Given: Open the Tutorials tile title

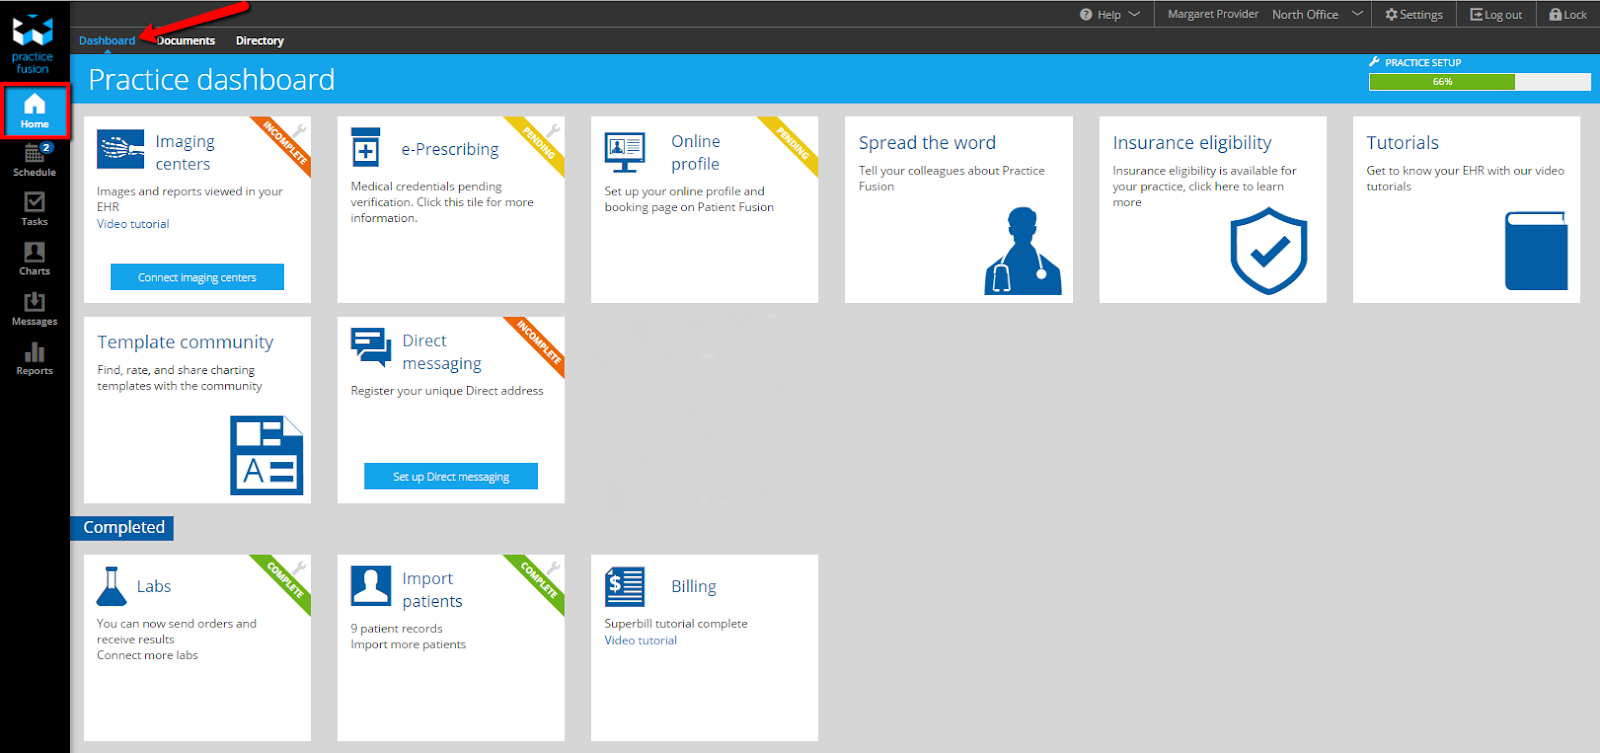Looking at the screenshot, I should [1403, 143].
